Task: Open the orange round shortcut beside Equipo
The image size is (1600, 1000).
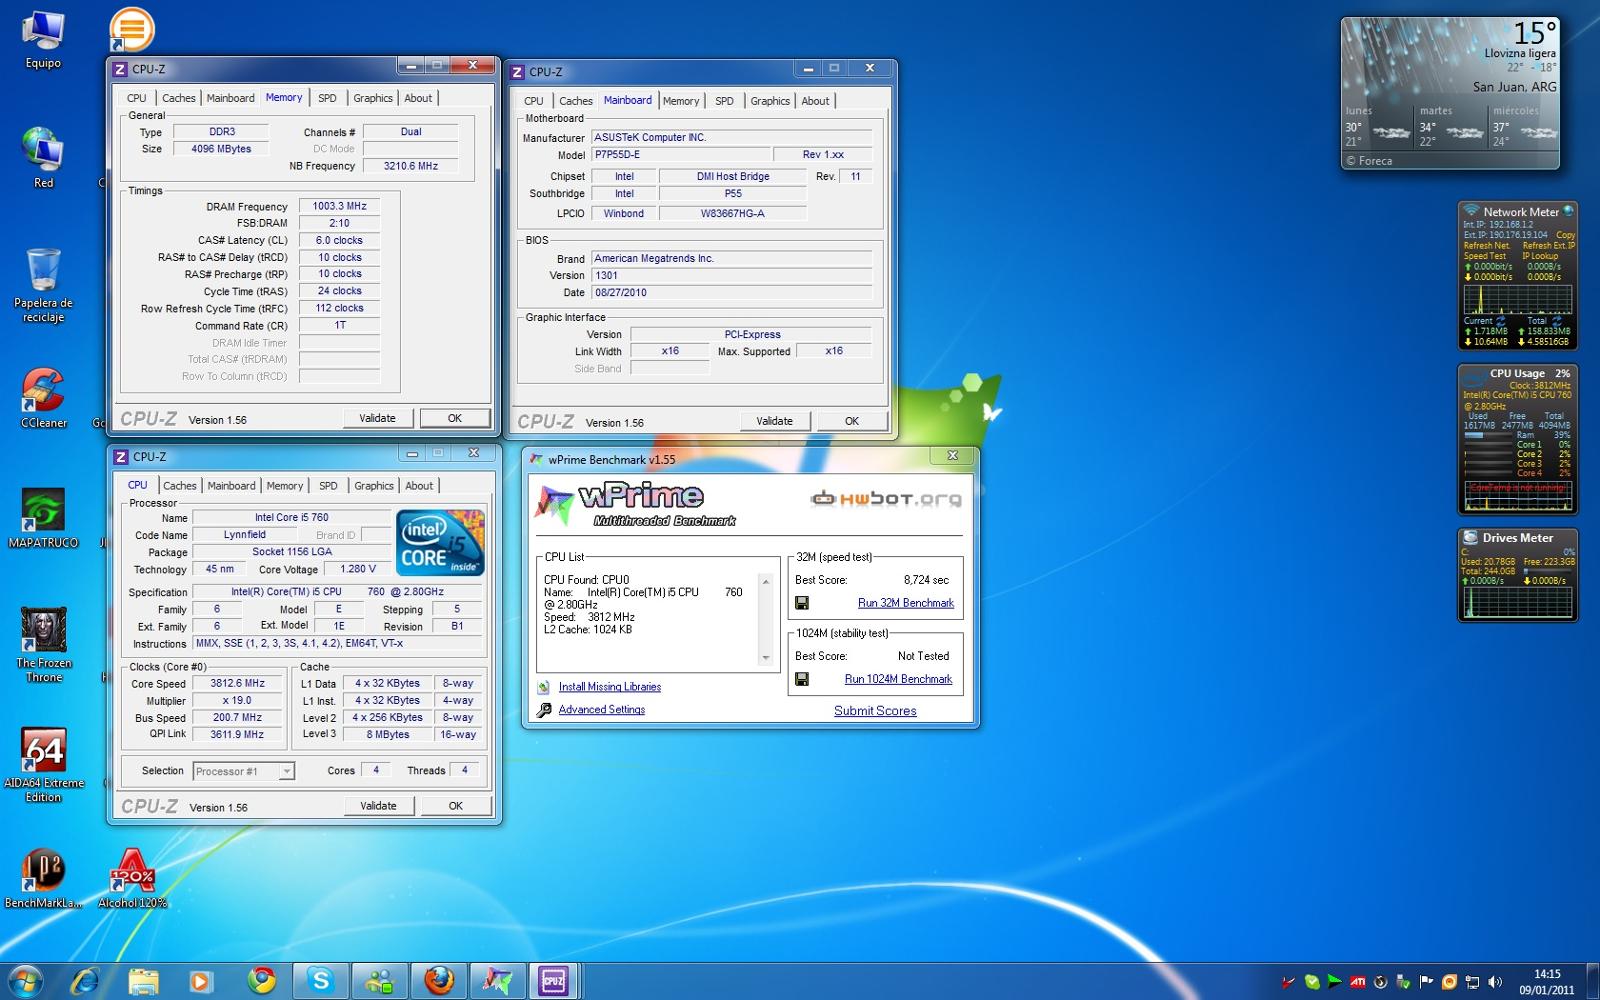Action: coord(132,30)
